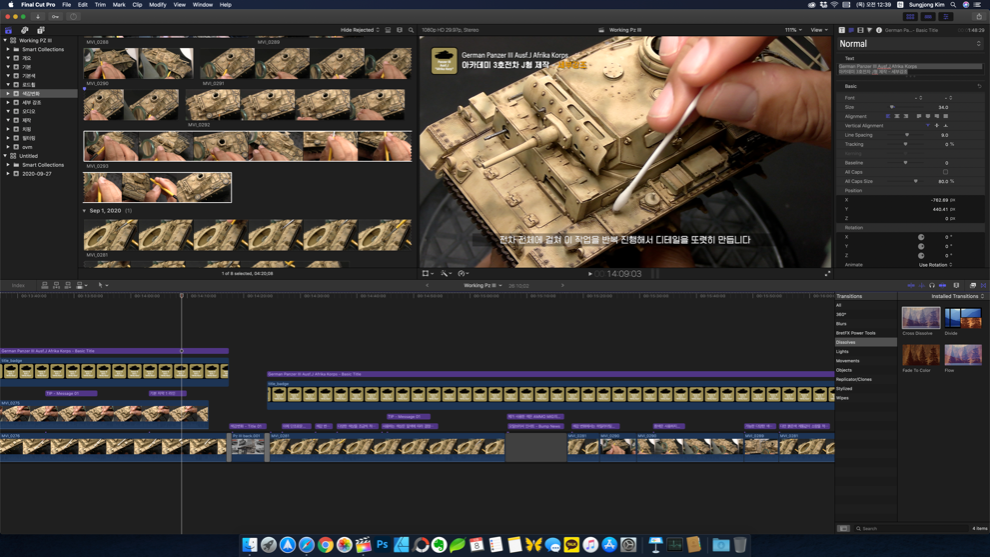This screenshot has height=557, width=990.
Task: Open the Info inspector tab
Action: pos(878,30)
